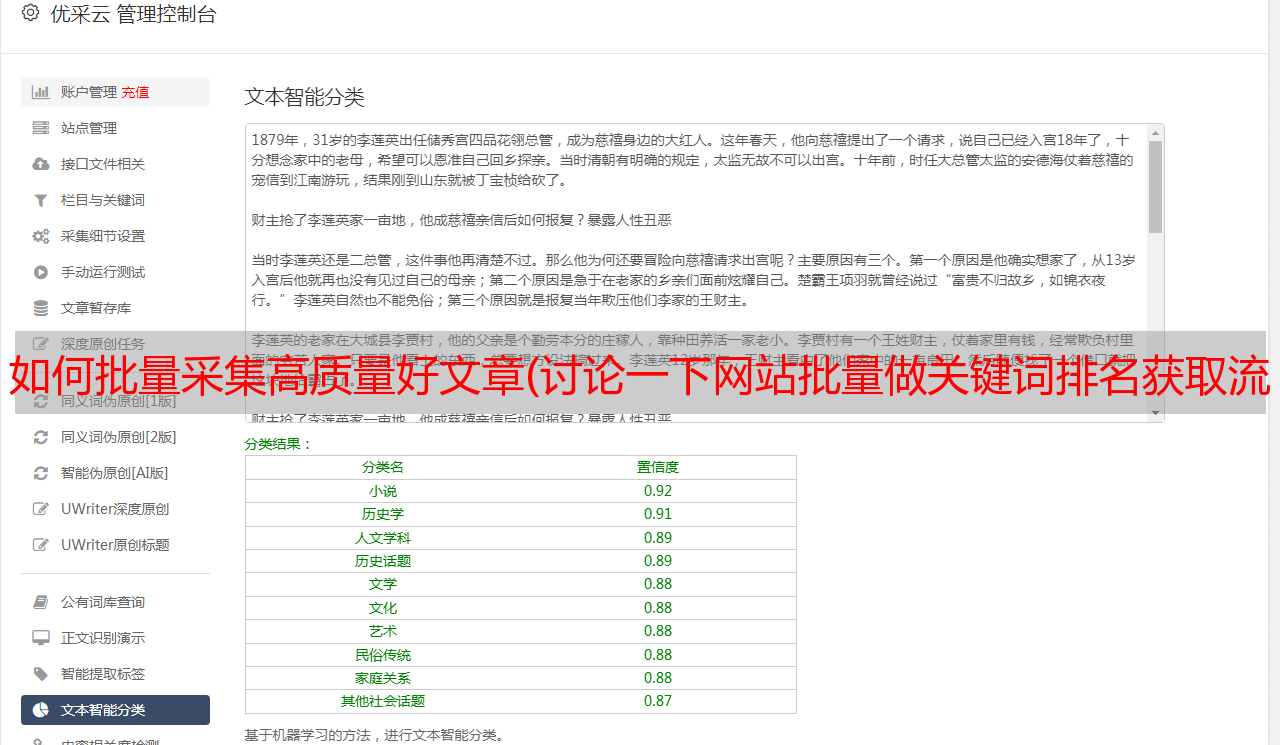Click the edit pencil icon for UWriter原创标题

click(x=41, y=545)
